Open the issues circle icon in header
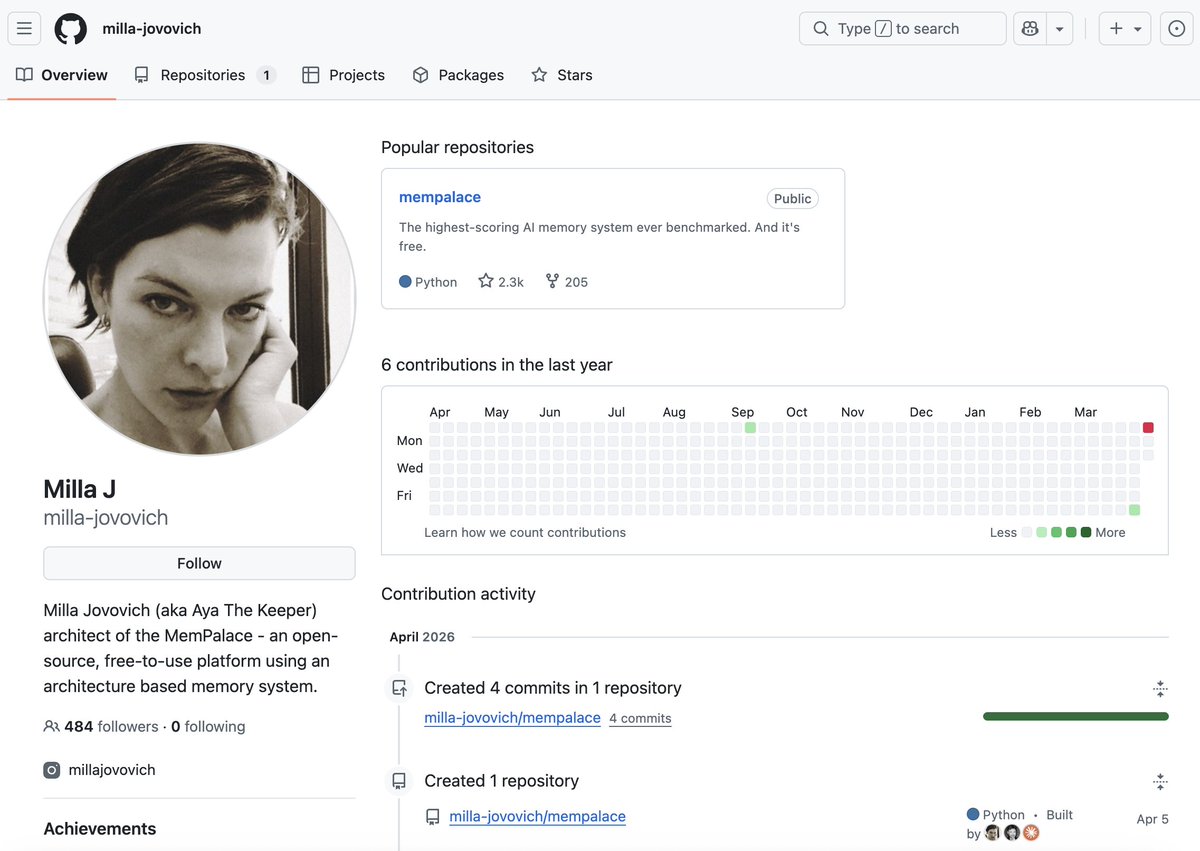The height and width of the screenshot is (851, 1200). coord(1177,29)
